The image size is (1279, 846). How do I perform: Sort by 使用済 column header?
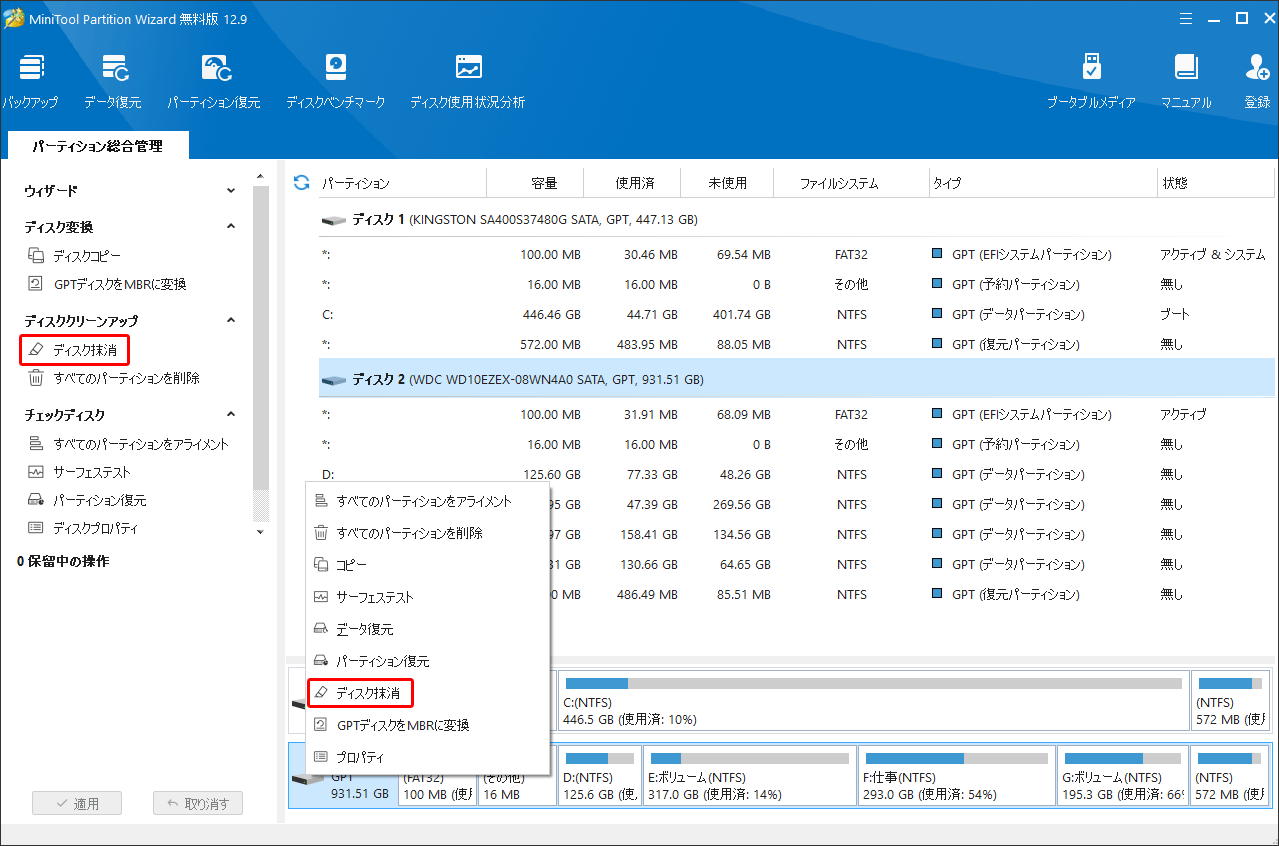coord(634,183)
